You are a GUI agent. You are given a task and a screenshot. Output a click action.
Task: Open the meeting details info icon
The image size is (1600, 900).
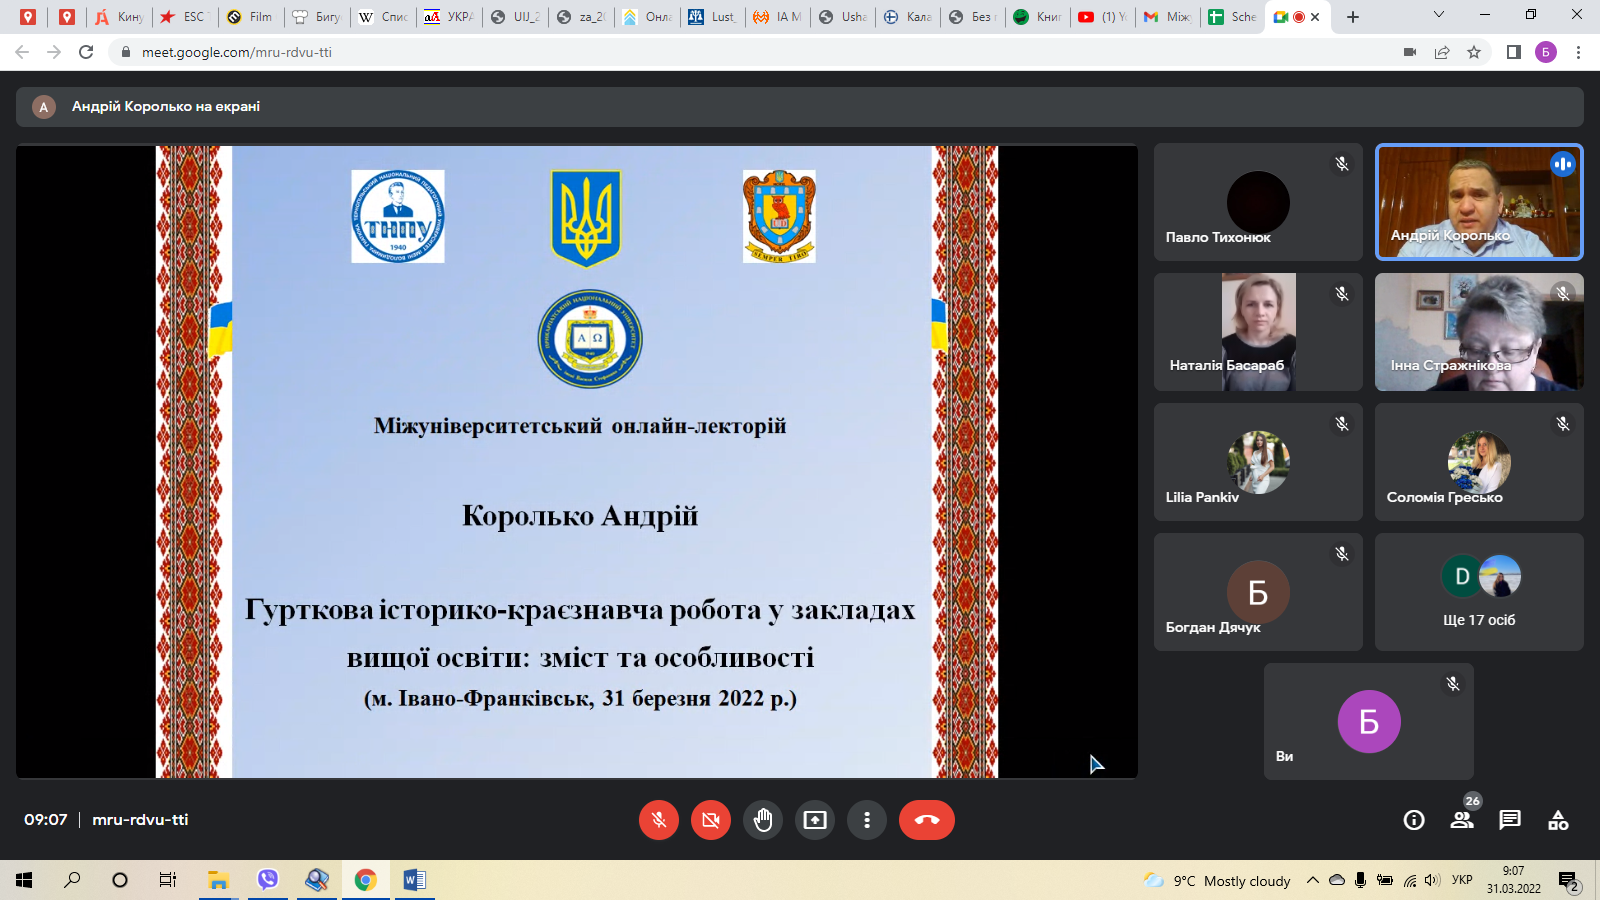pyautogui.click(x=1414, y=820)
